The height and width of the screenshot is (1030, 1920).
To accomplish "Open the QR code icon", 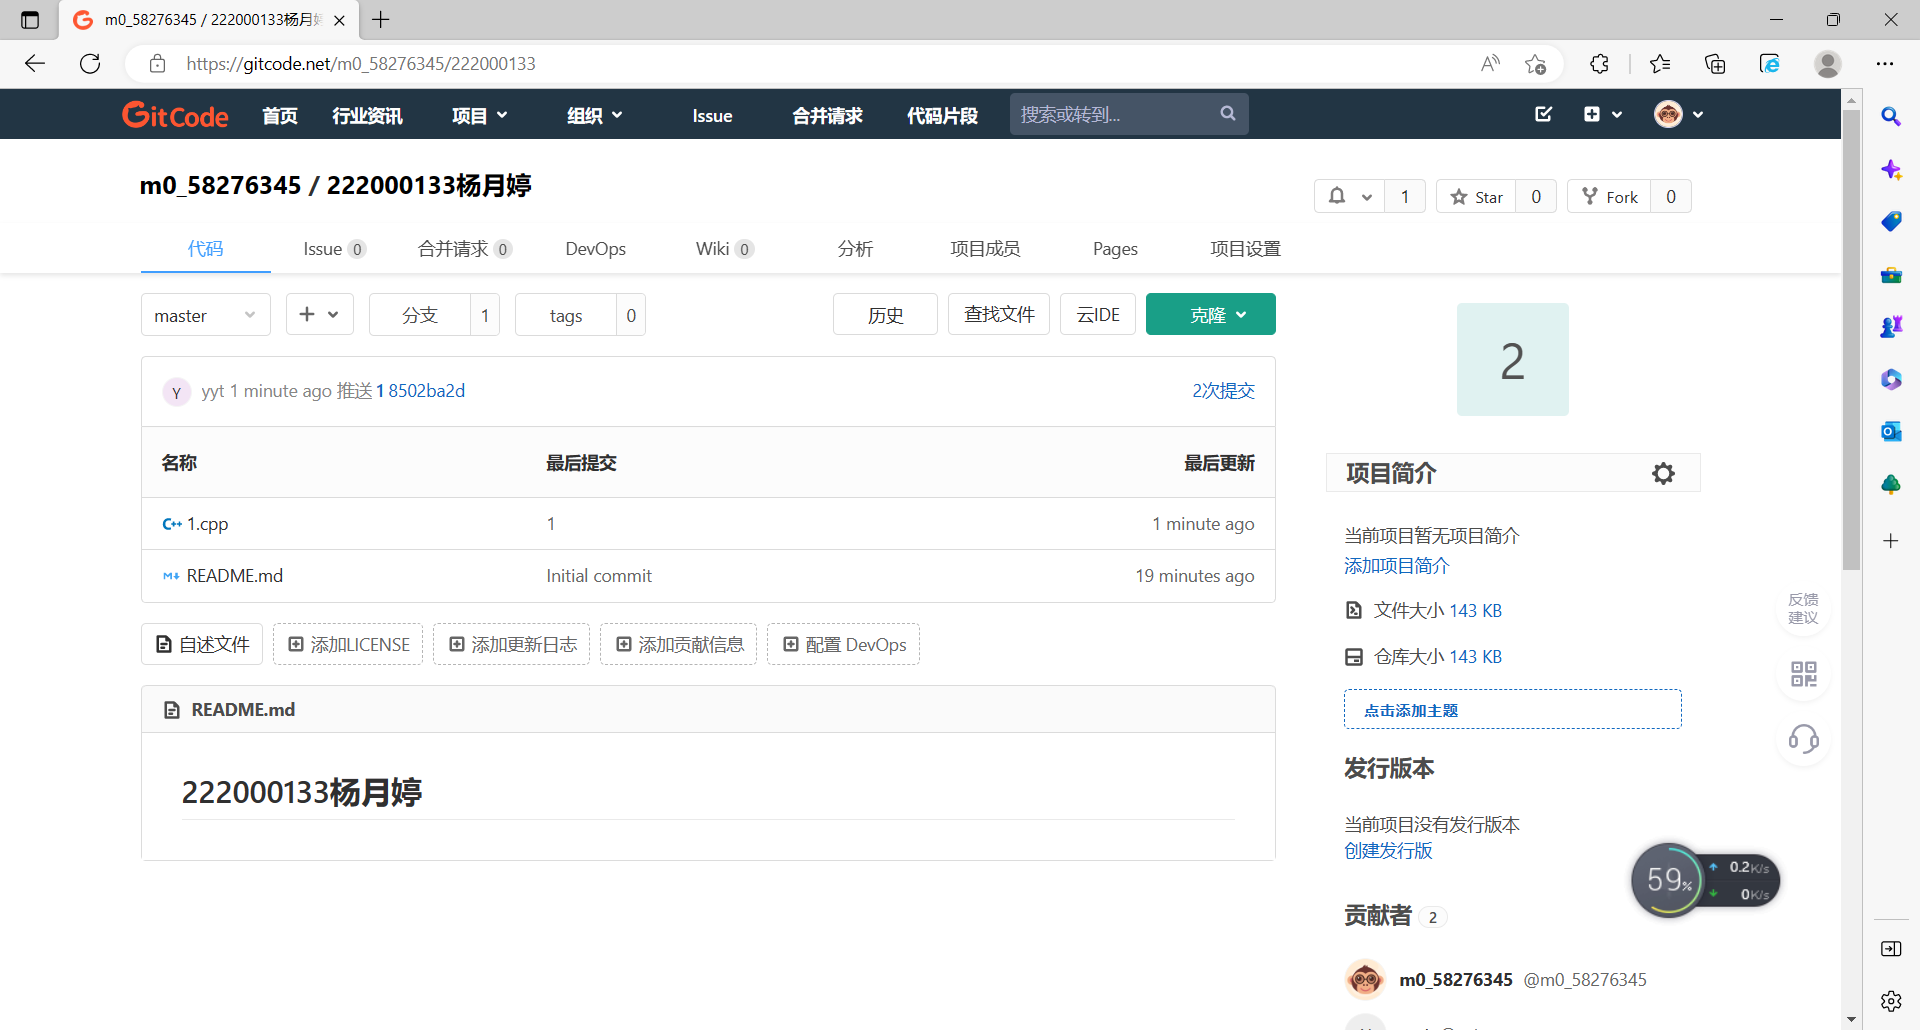I will (x=1803, y=674).
